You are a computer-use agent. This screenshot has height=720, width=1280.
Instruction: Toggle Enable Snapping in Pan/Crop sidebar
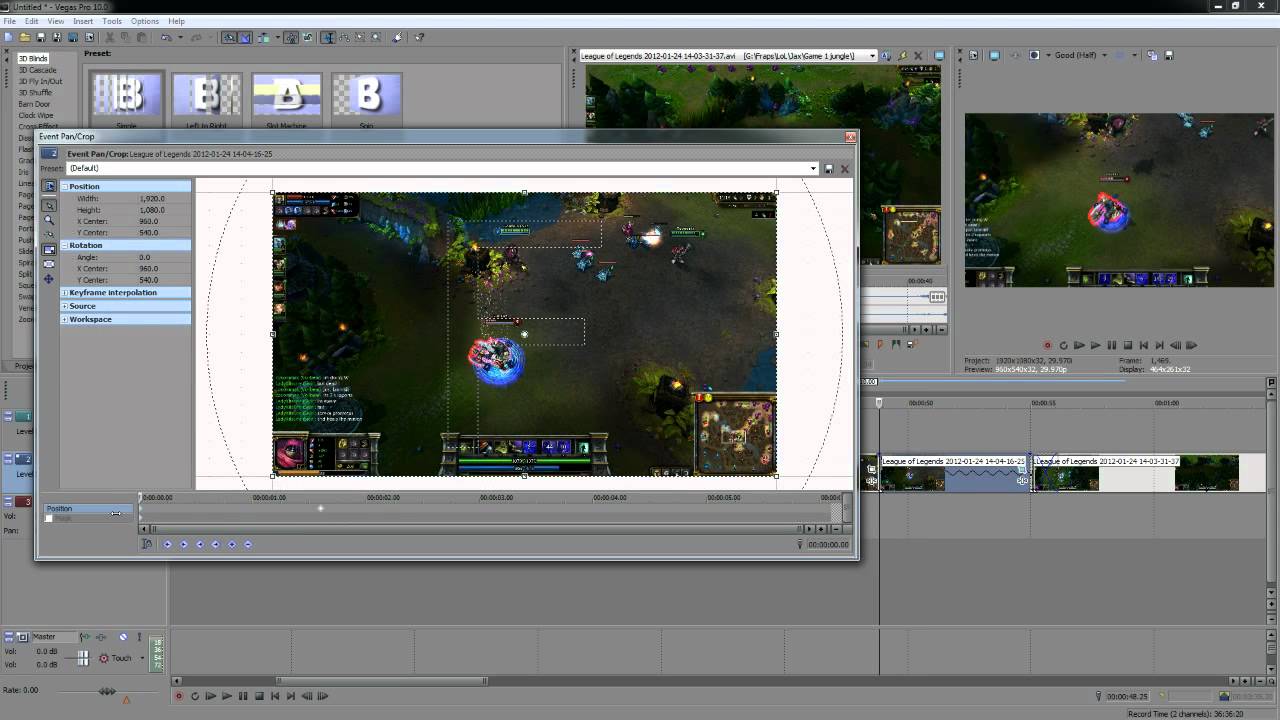click(x=49, y=234)
